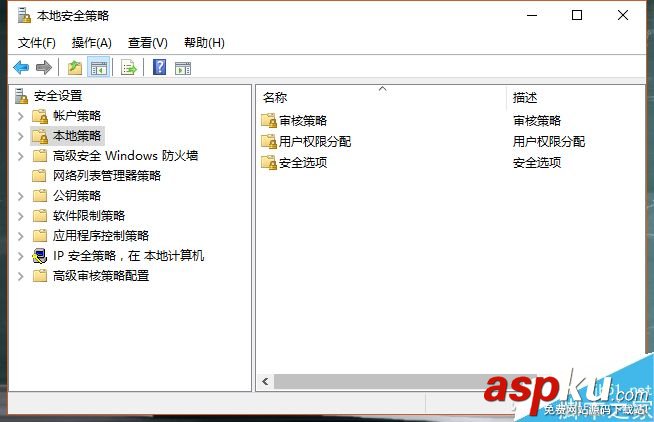654x422 pixels.
Task: Click 安全选项 in the 描述 column
Action: click(537, 163)
